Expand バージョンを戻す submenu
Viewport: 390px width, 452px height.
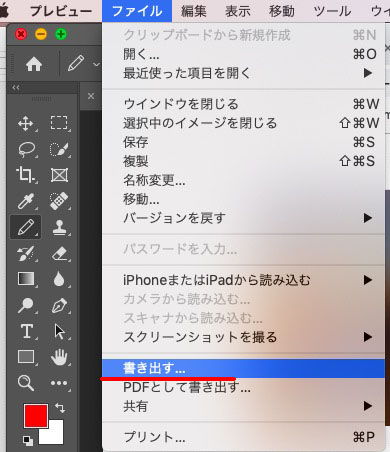pos(243,218)
